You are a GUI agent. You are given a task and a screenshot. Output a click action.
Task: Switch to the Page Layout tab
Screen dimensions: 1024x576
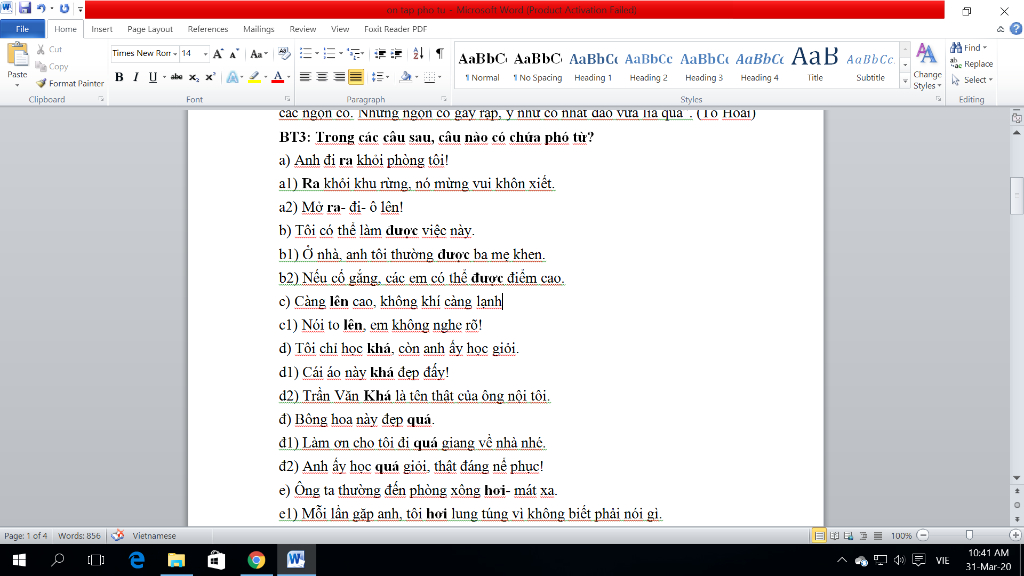[x=150, y=29]
